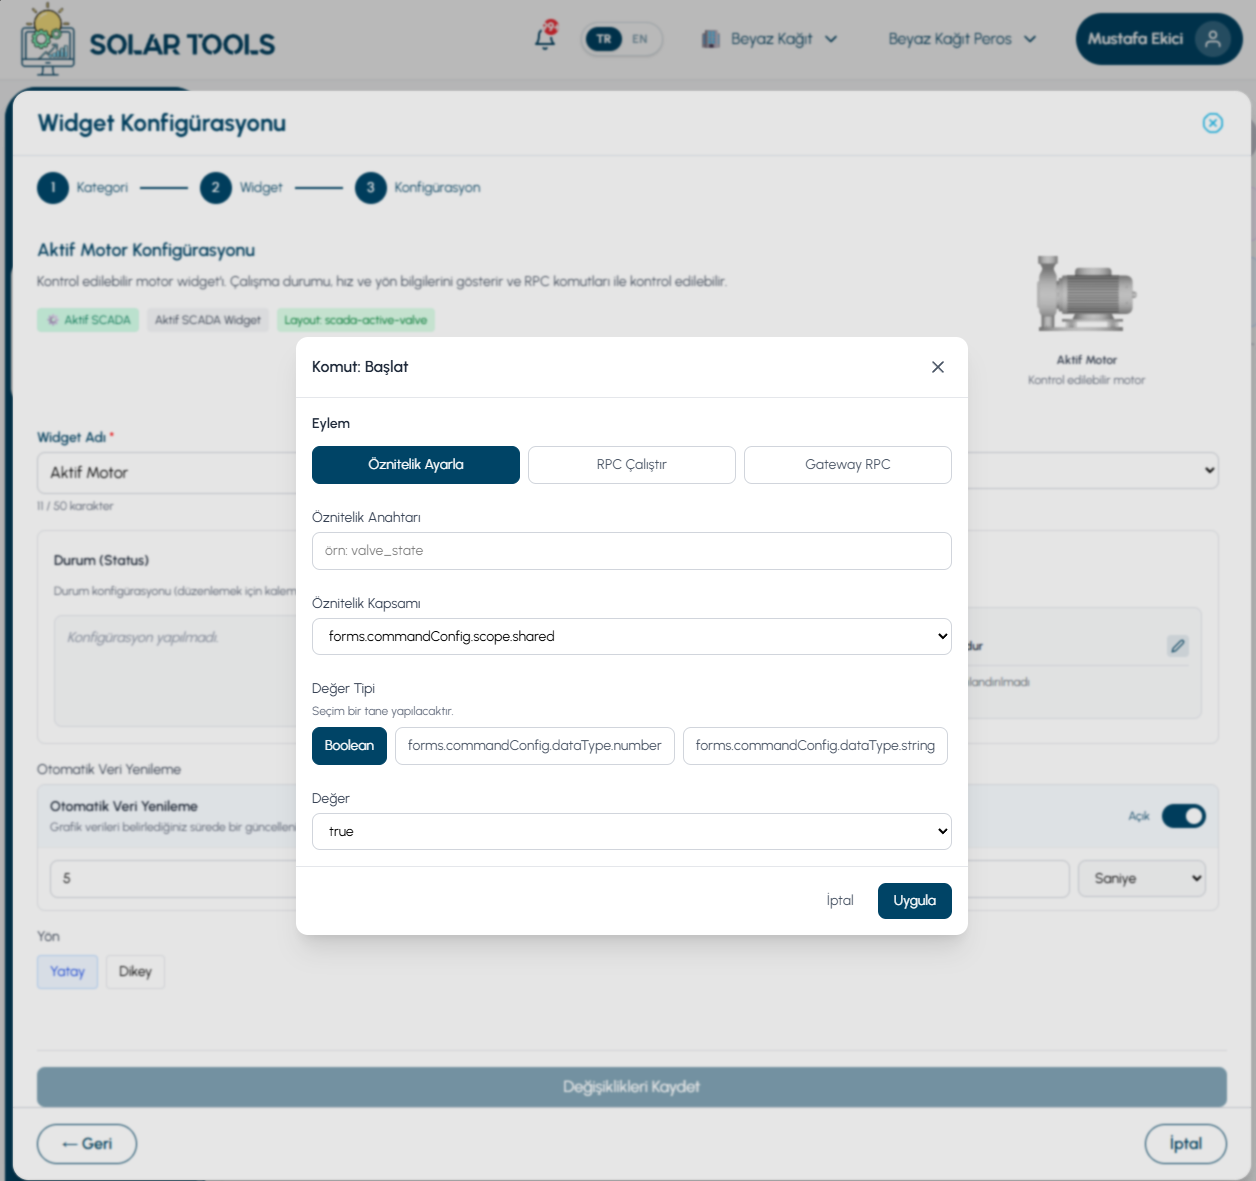Click the refresh interval field showing 5

(x=173, y=879)
